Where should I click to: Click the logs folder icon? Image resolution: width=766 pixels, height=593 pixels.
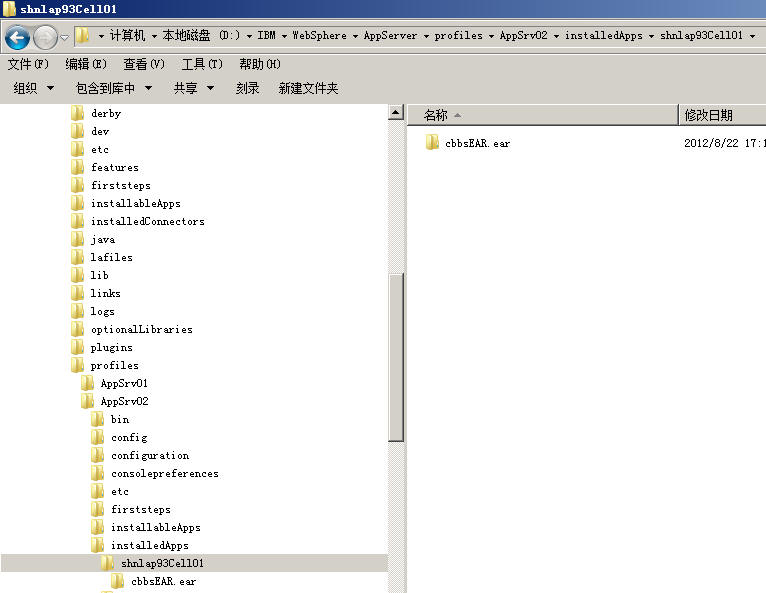tap(77, 311)
